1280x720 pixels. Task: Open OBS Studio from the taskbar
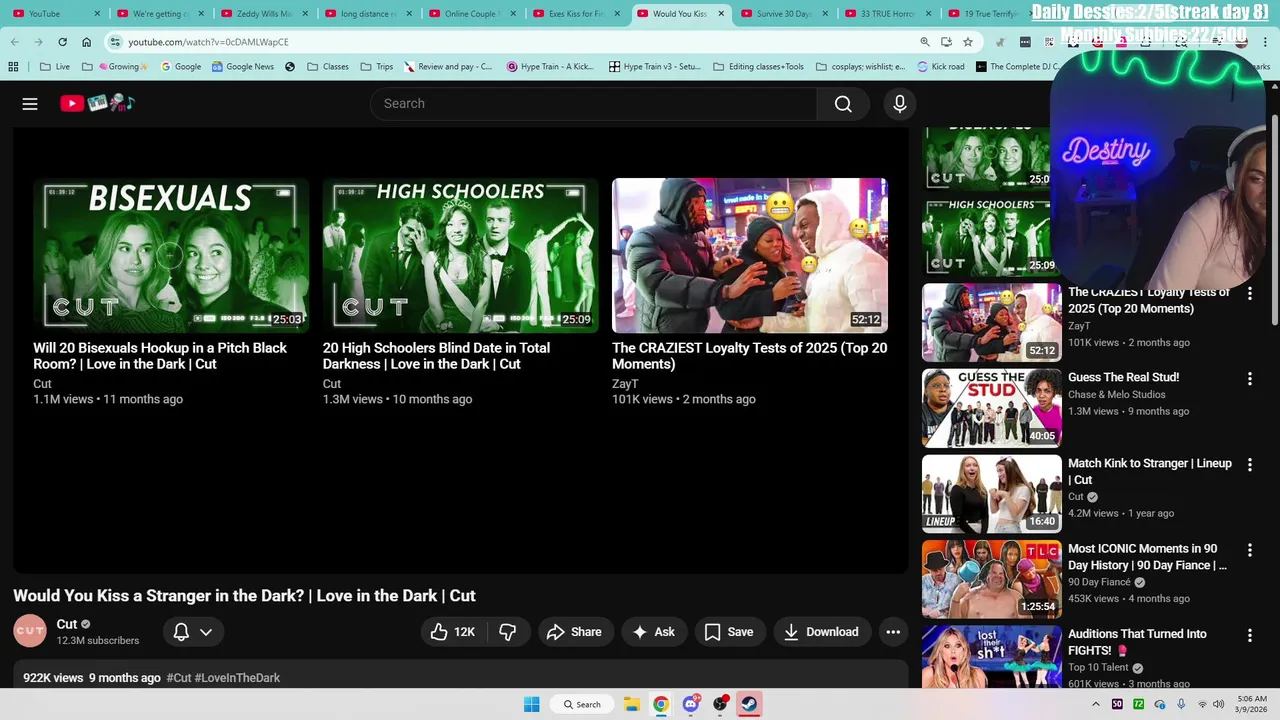click(720, 704)
